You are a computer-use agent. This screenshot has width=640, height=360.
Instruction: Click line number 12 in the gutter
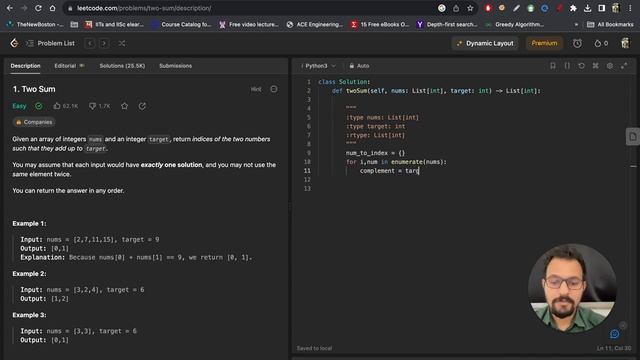click(x=307, y=180)
